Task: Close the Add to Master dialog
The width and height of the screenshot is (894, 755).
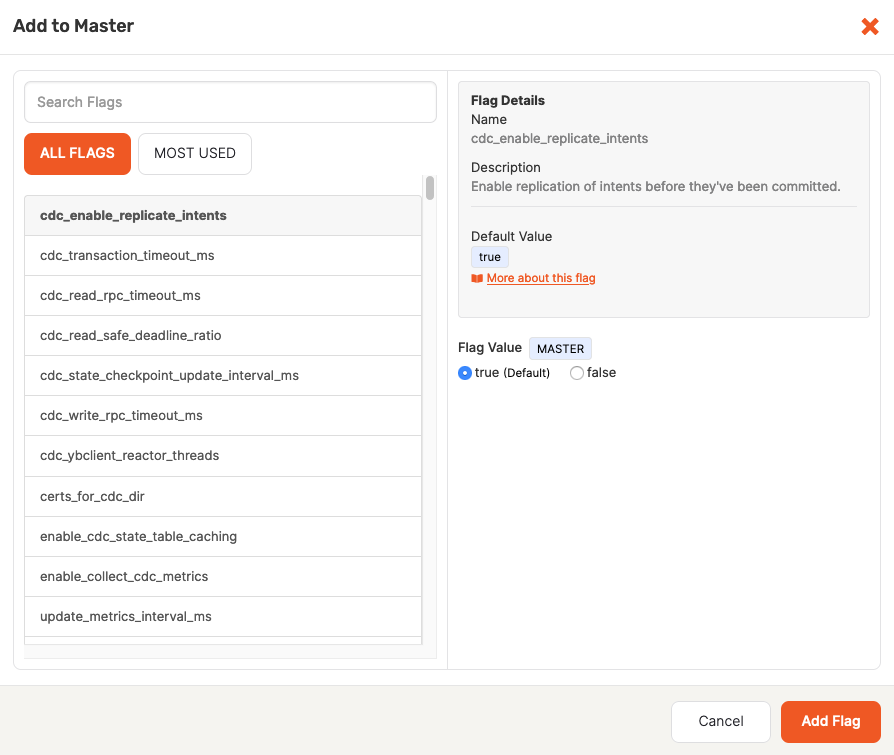Action: (x=869, y=27)
